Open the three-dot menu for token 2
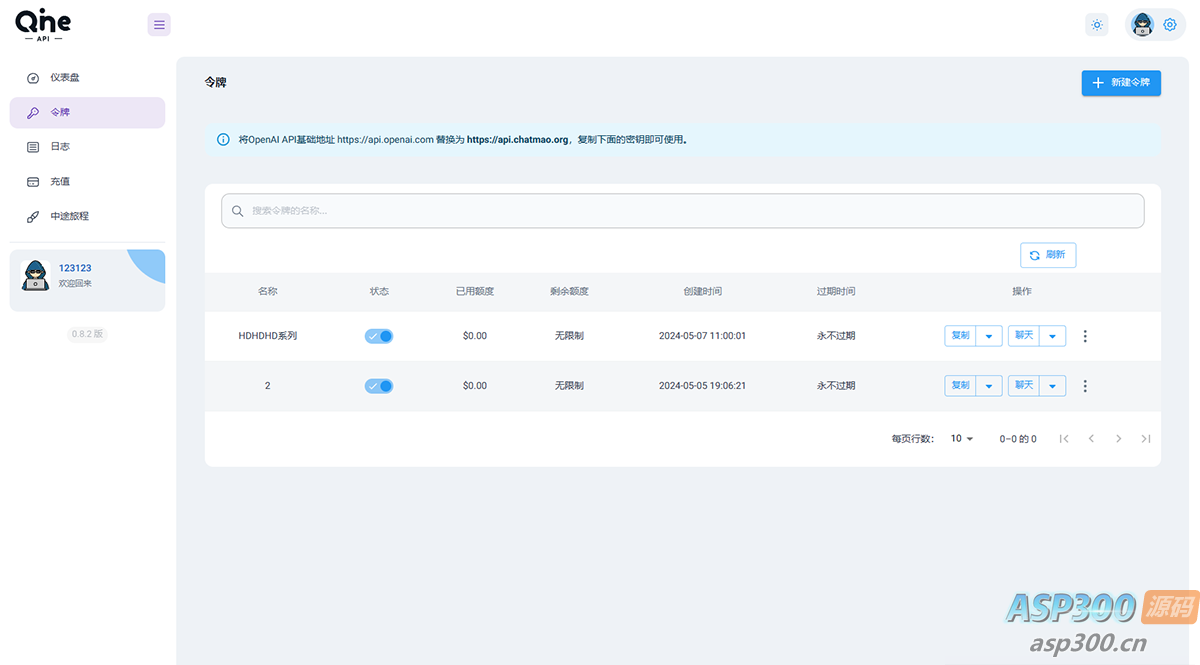Screen dimensions: 1200x665 tap(1085, 386)
